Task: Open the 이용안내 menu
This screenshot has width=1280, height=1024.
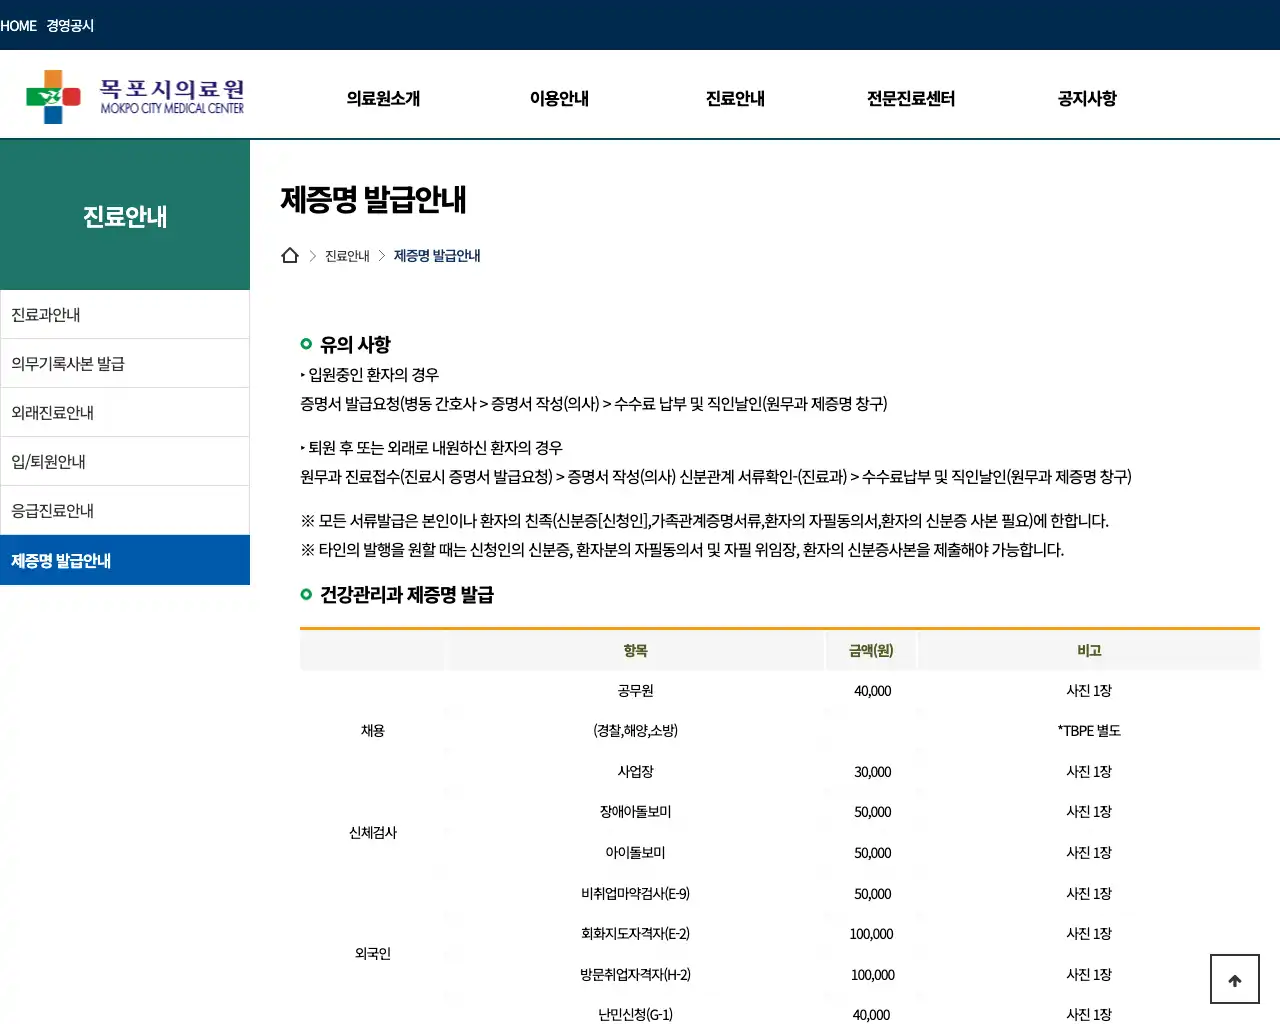Action: 559,98
